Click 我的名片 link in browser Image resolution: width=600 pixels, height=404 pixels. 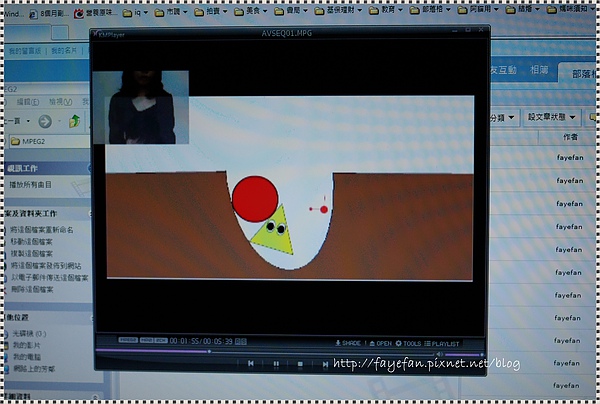[x=64, y=50]
